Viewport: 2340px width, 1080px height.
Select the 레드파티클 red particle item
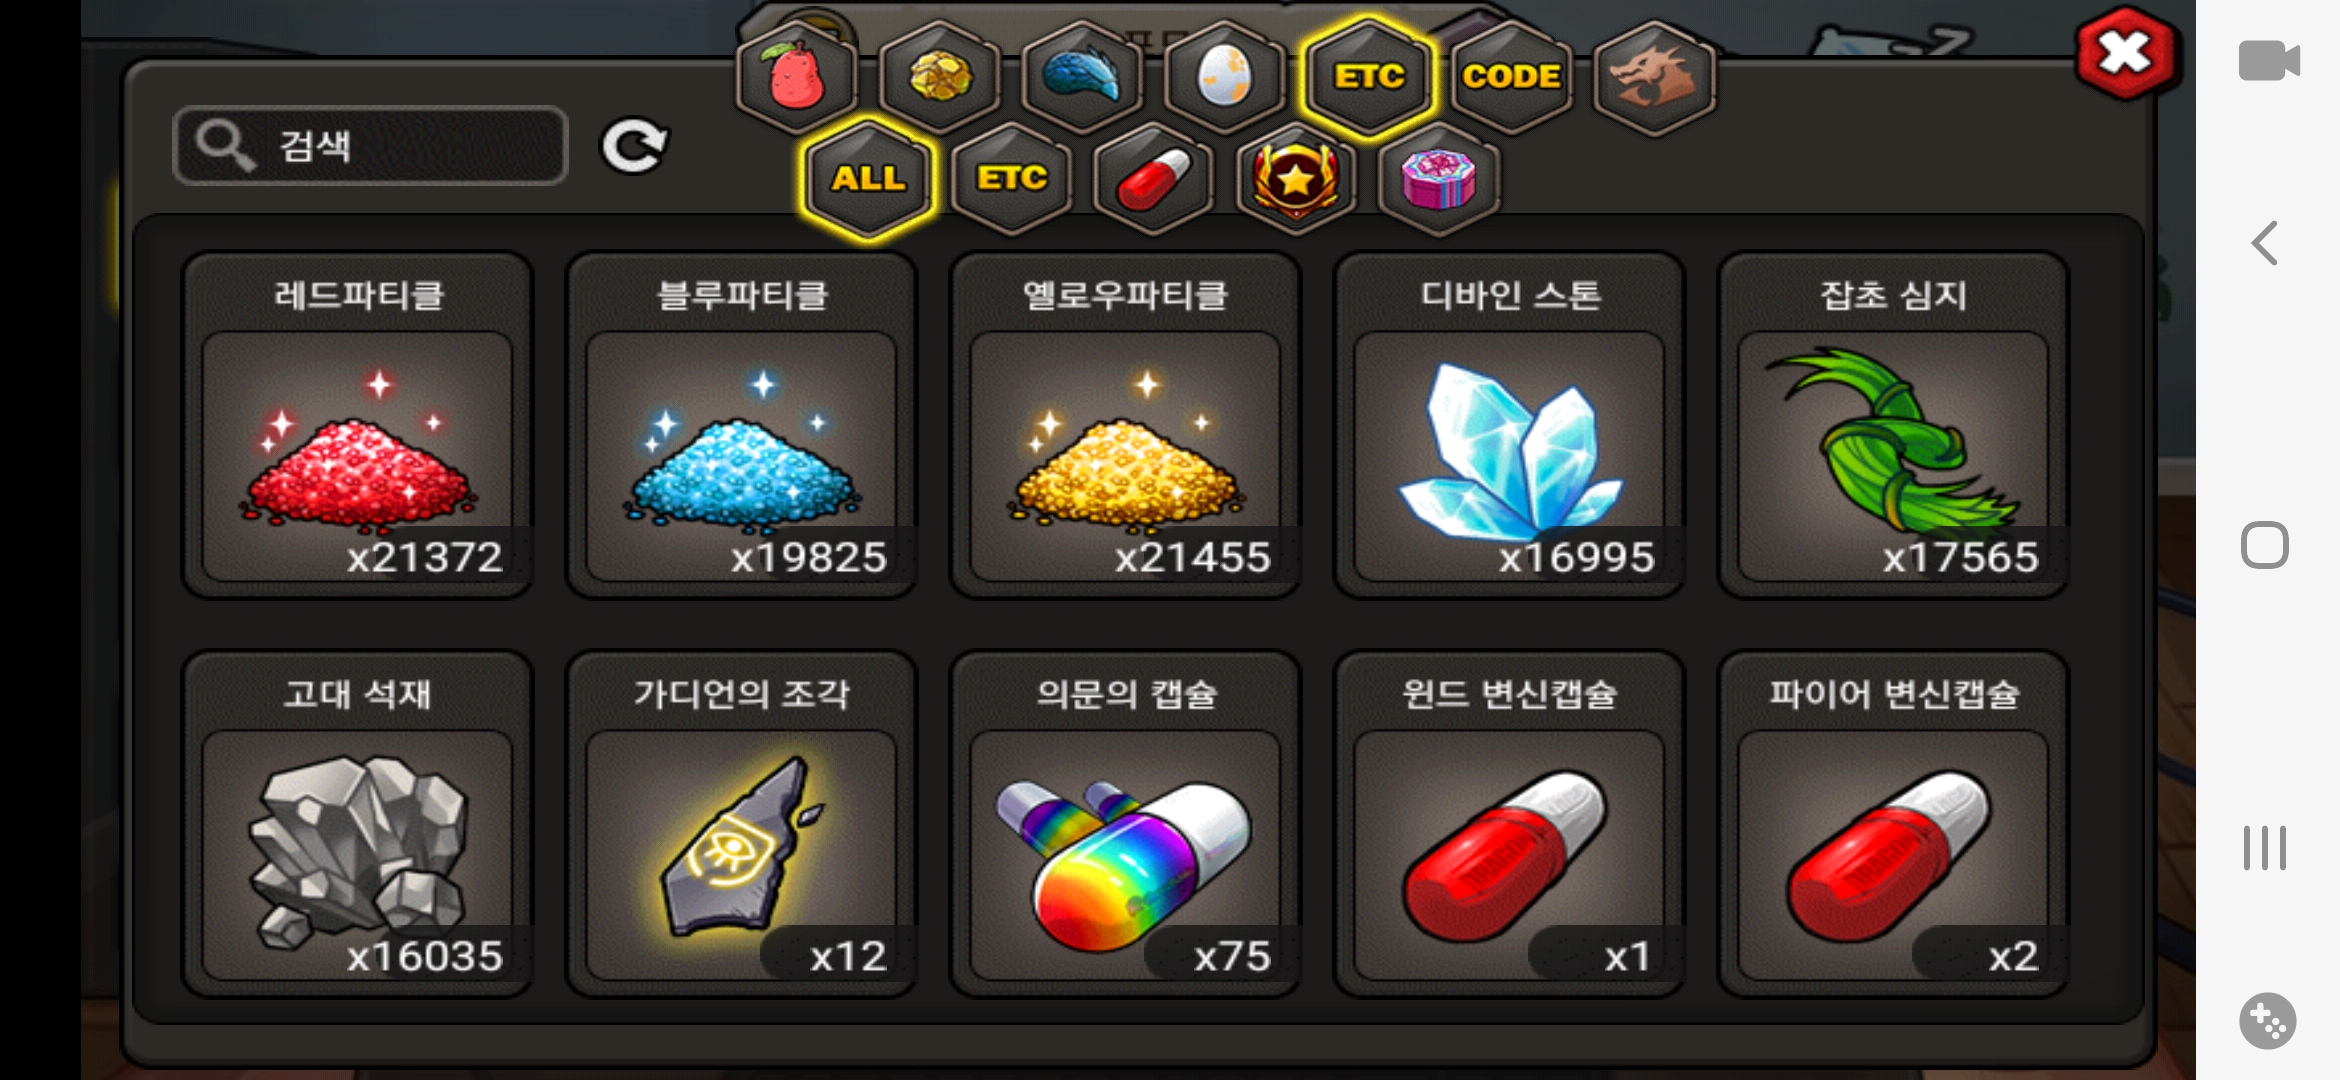pyautogui.click(x=357, y=425)
